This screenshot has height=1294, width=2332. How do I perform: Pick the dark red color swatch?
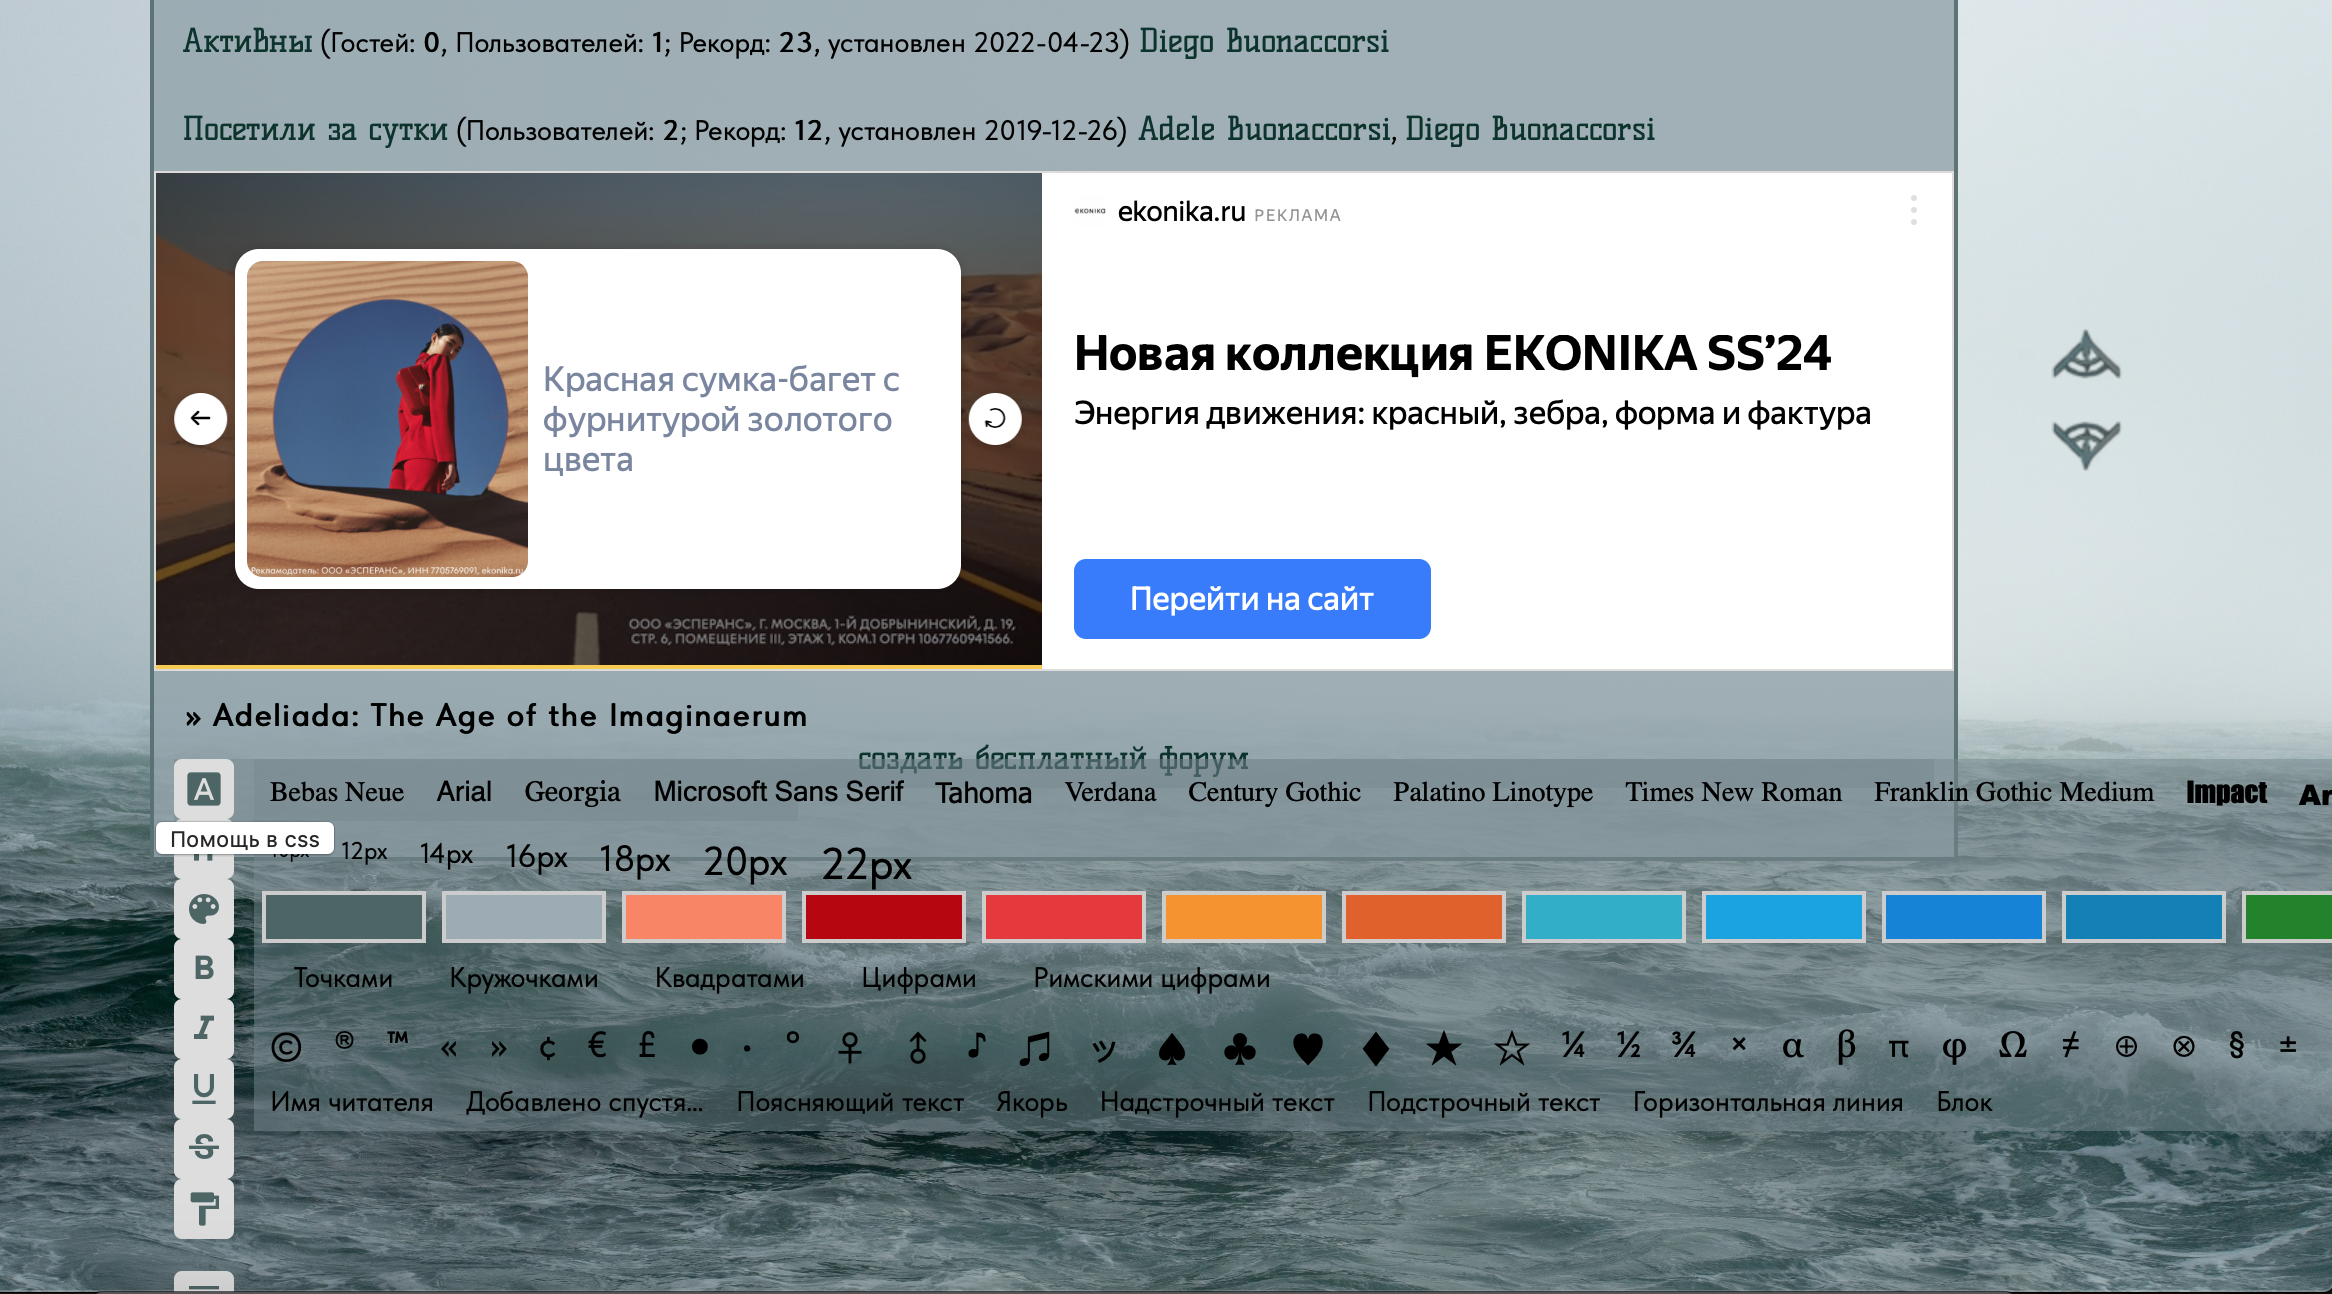click(883, 917)
